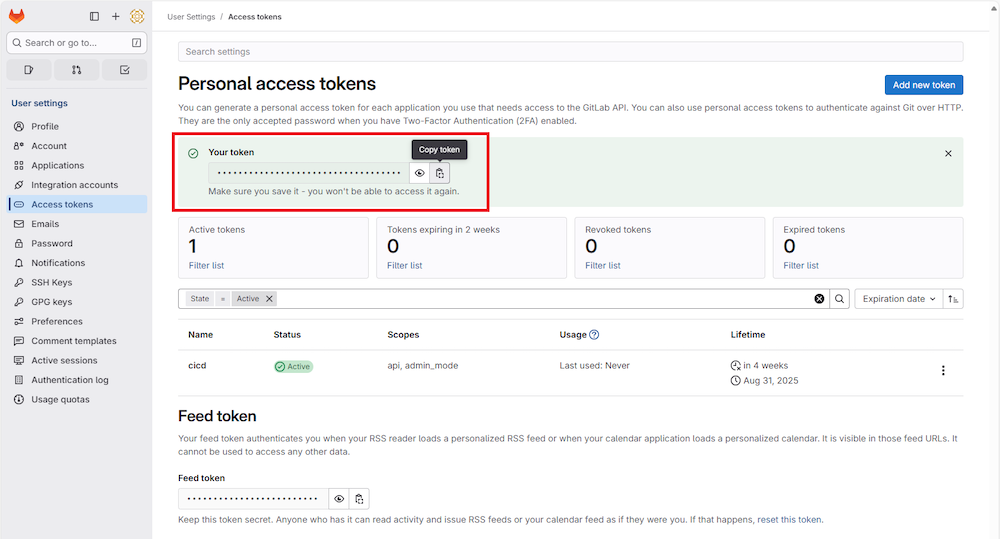Click the api, admin_mode scopes cell
Image resolution: width=1000 pixels, height=539 pixels.
(423, 365)
